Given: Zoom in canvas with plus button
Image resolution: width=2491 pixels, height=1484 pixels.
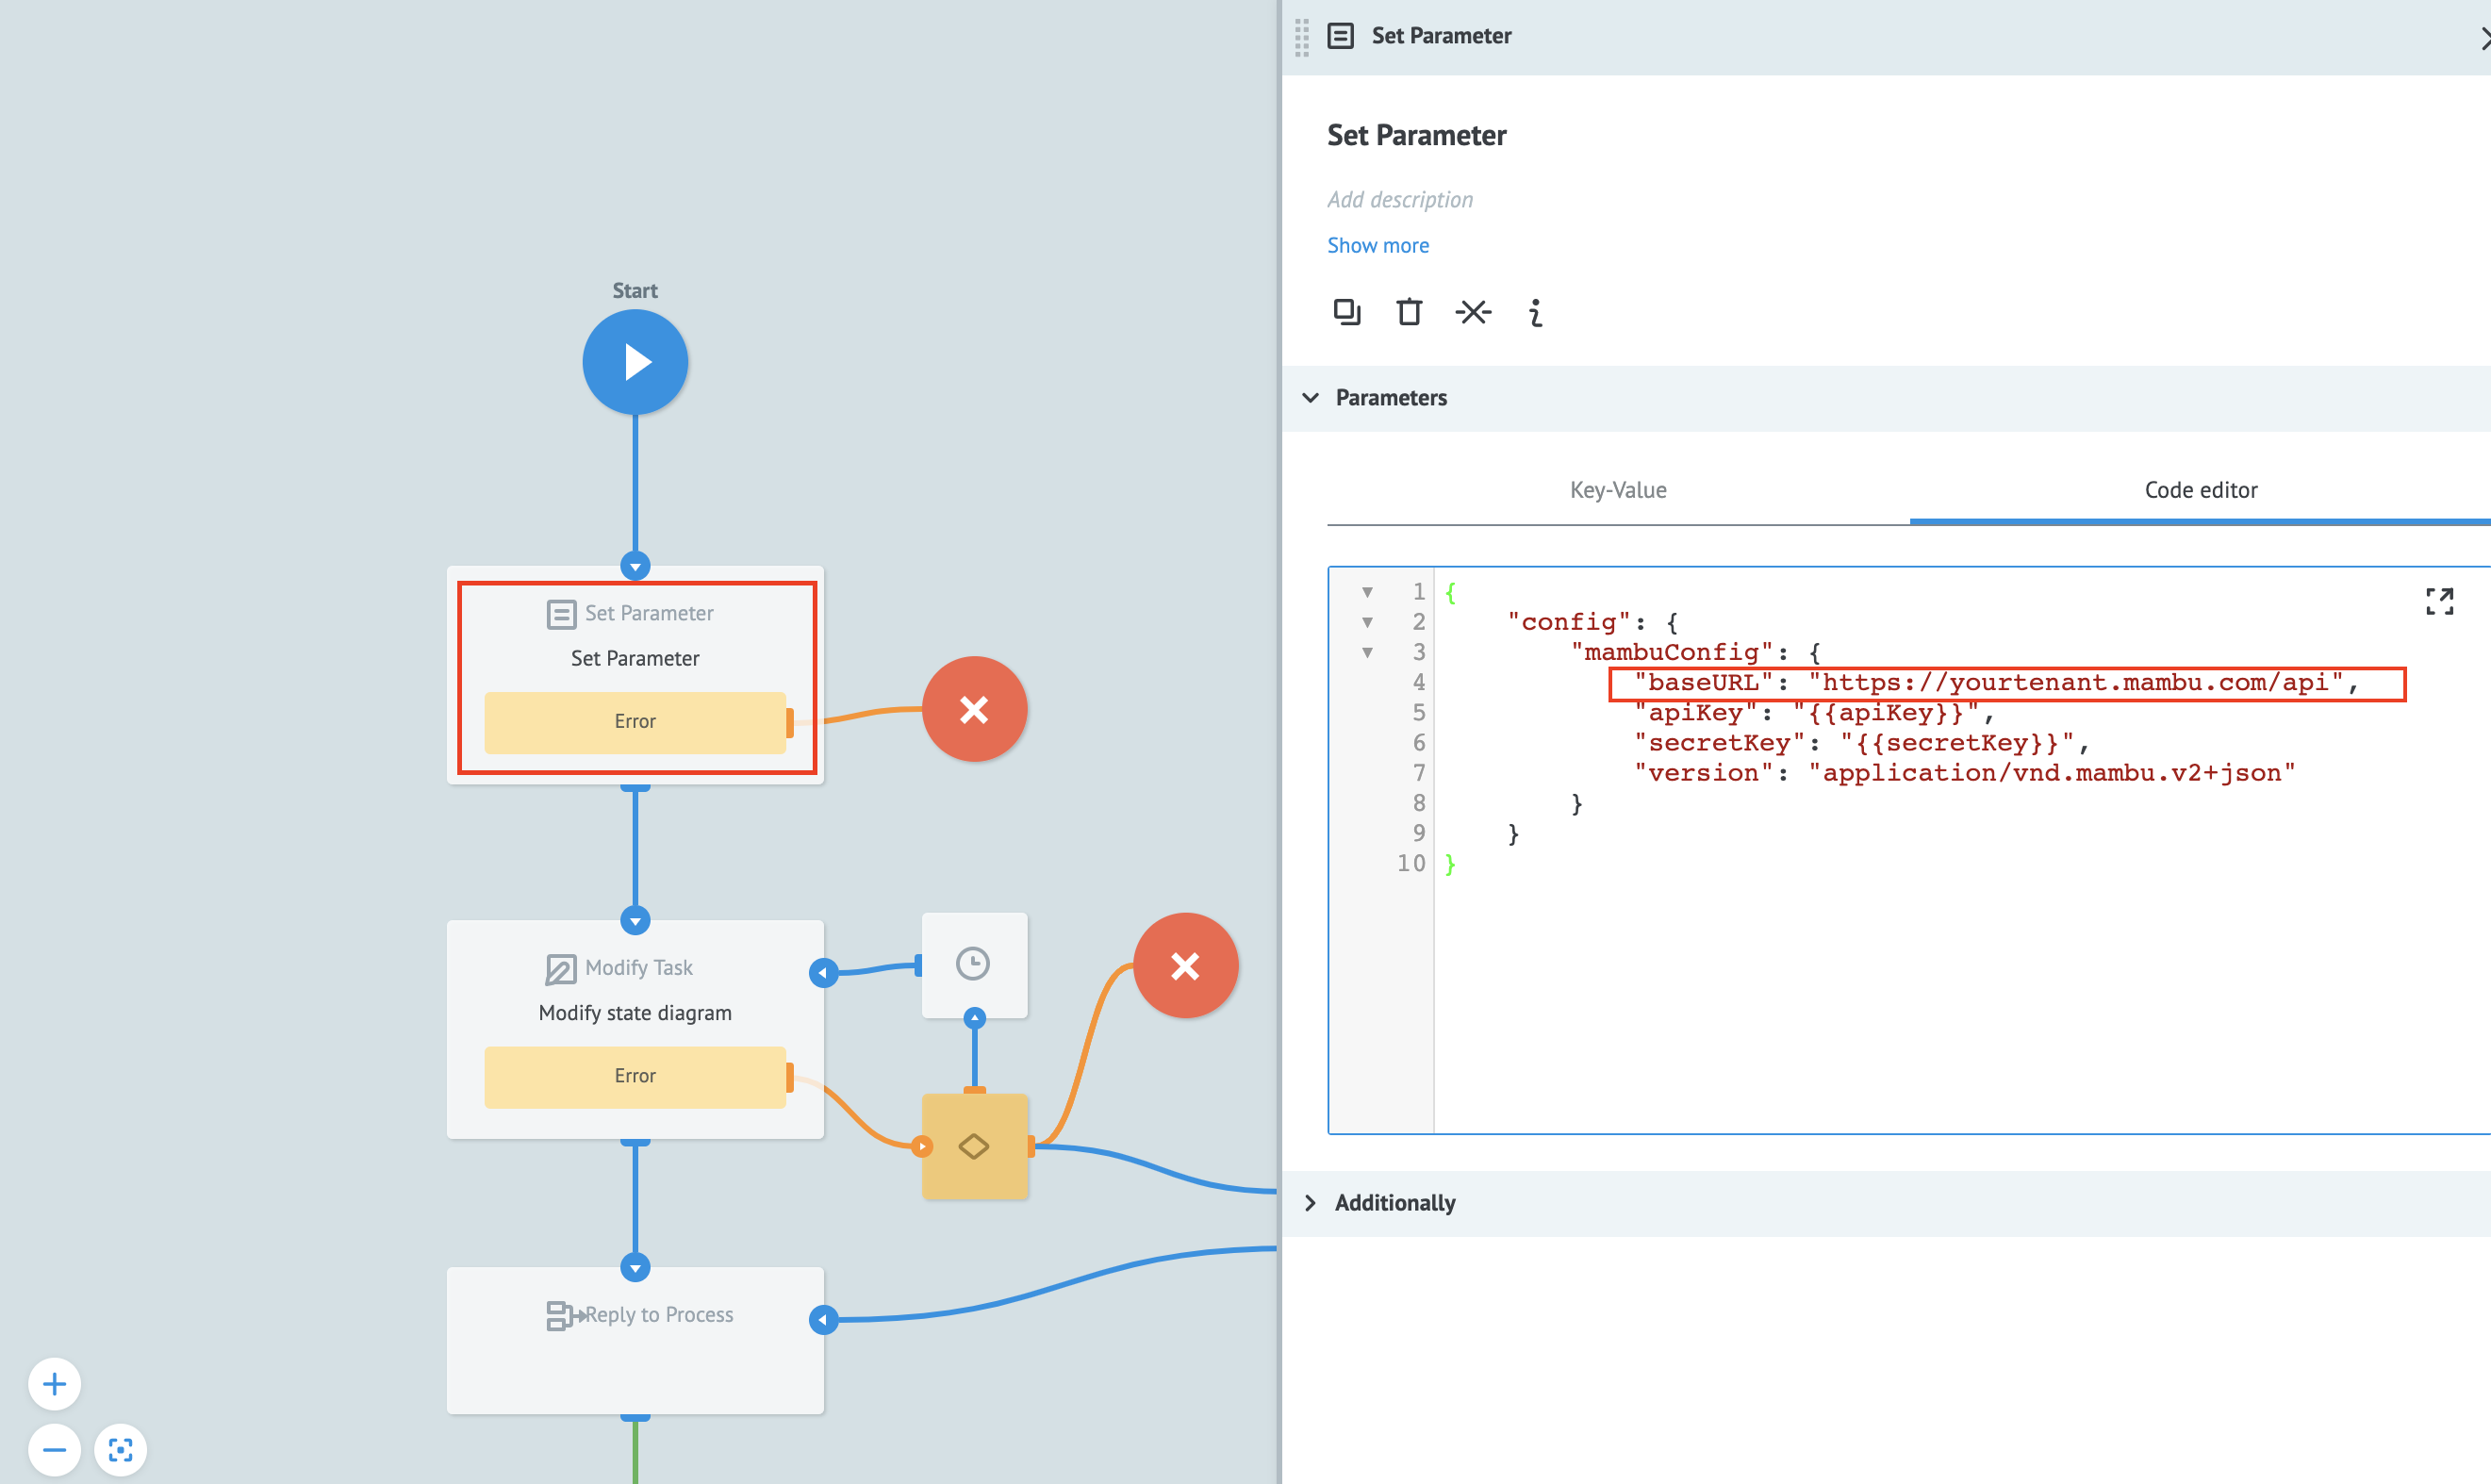Looking at the screenshot, I should (x=54, y=1384).
